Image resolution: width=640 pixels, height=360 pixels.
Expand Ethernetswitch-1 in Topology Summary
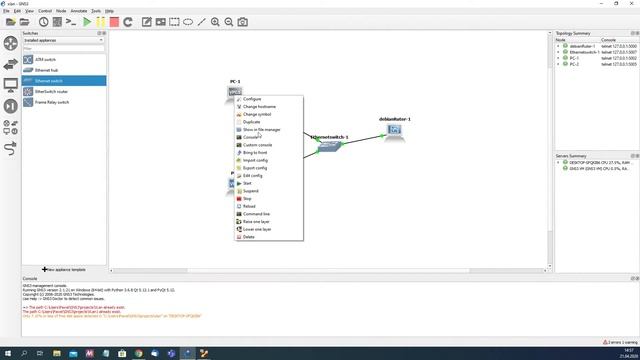click(558, 52)
